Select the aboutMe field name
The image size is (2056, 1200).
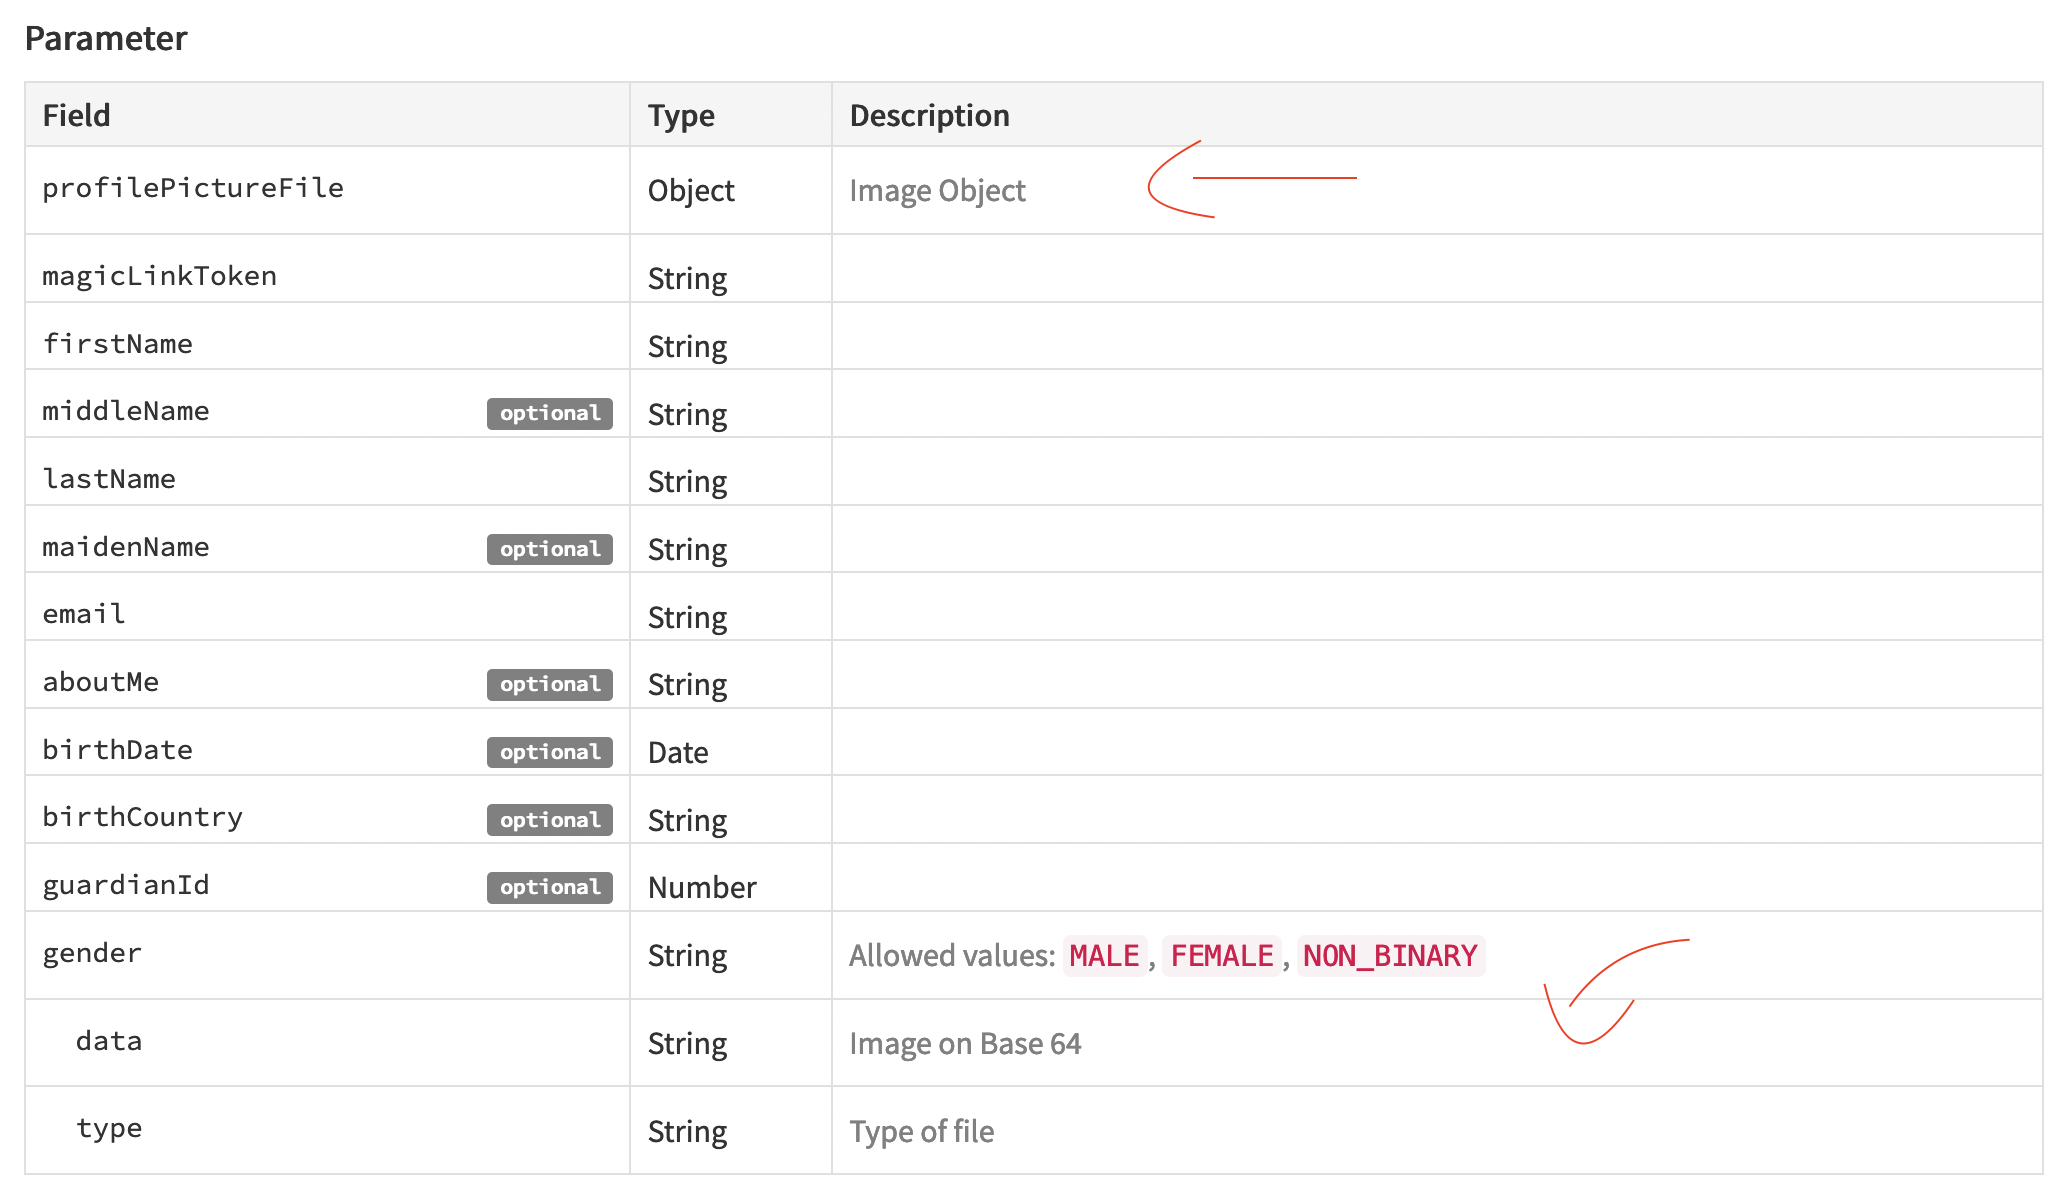101,682
